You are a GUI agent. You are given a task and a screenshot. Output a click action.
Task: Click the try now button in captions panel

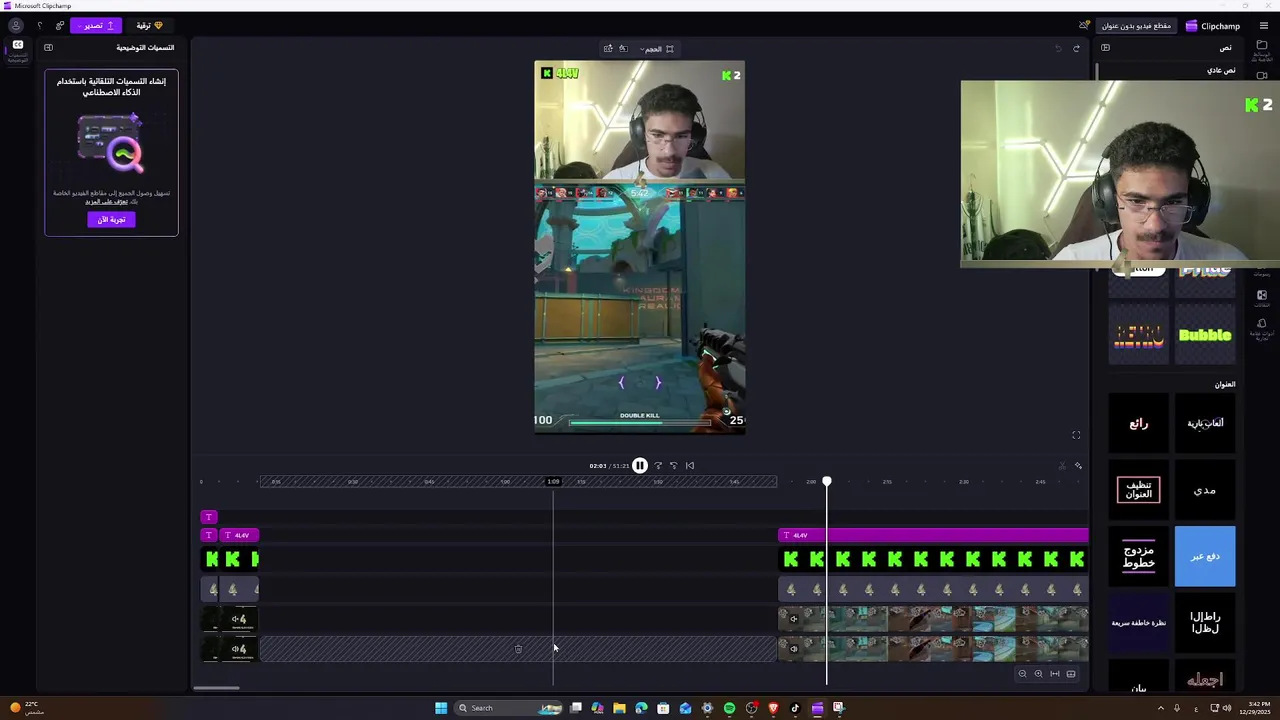111,219
